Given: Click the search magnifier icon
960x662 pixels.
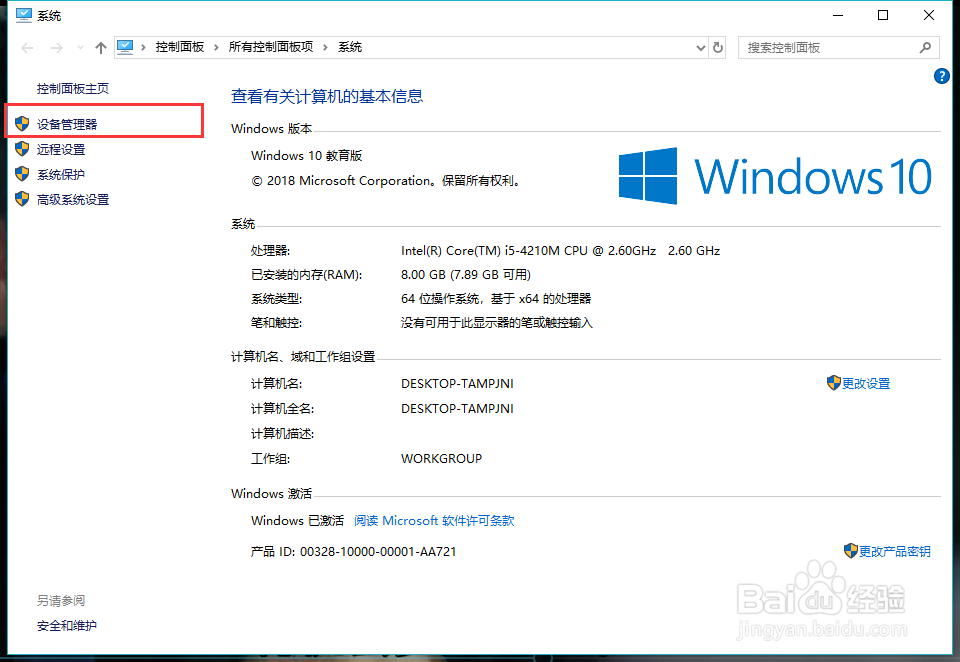Looking at the screenshot, I should (x=926, y=47).
